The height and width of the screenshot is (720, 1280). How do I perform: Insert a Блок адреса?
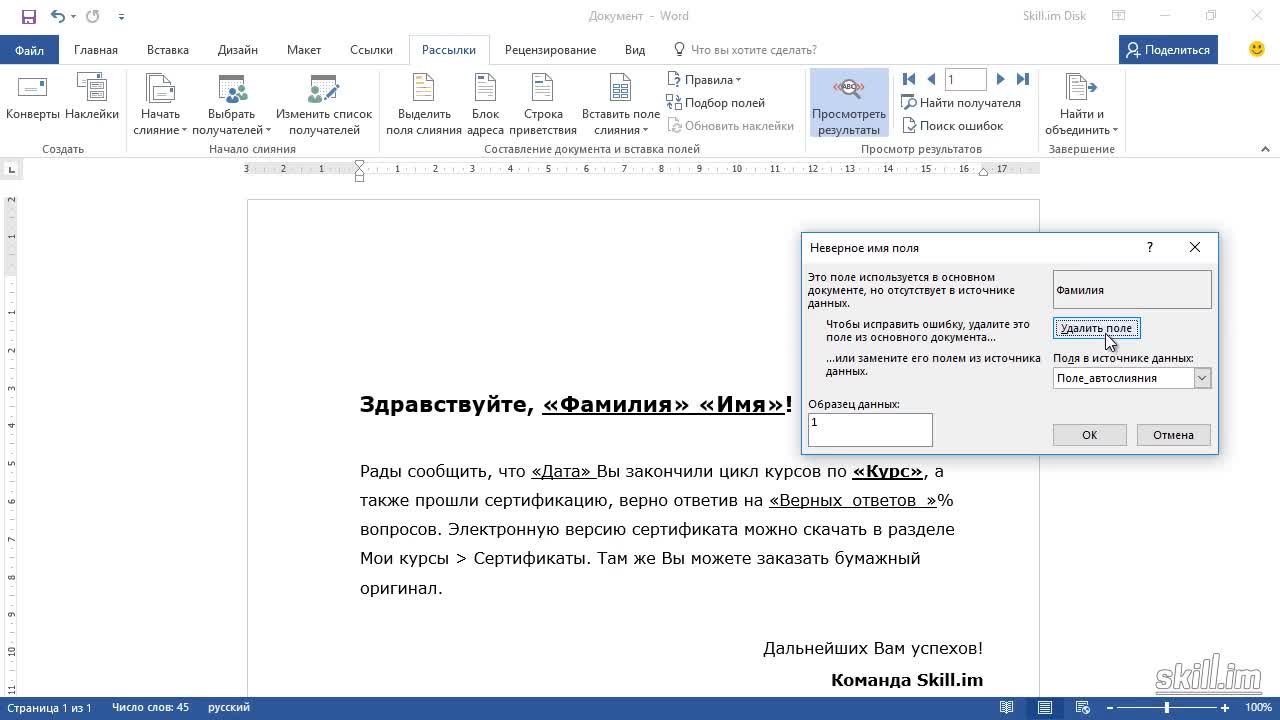pos(485,104)
